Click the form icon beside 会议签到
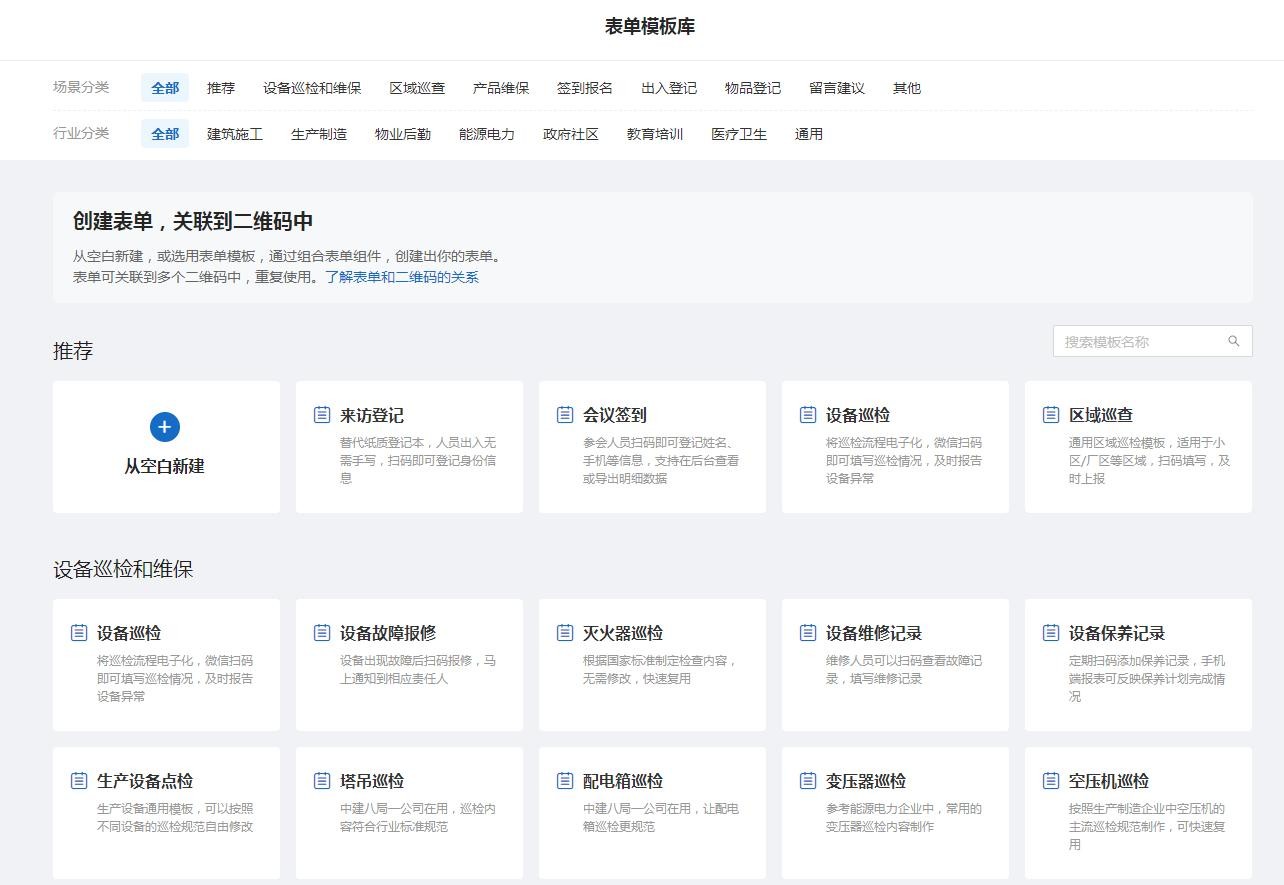 pyautogui.click(x=565, y=415)
